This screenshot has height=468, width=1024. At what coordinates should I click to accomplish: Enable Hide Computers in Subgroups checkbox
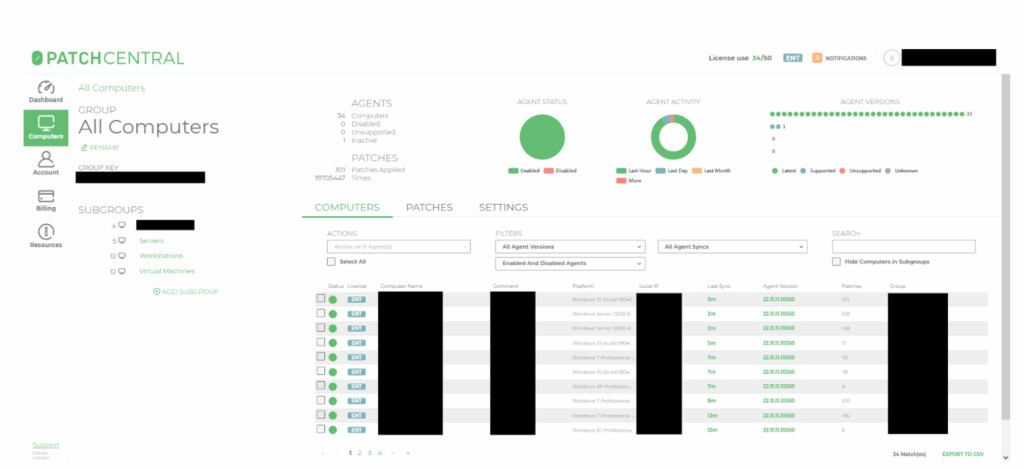pos(836,262)
